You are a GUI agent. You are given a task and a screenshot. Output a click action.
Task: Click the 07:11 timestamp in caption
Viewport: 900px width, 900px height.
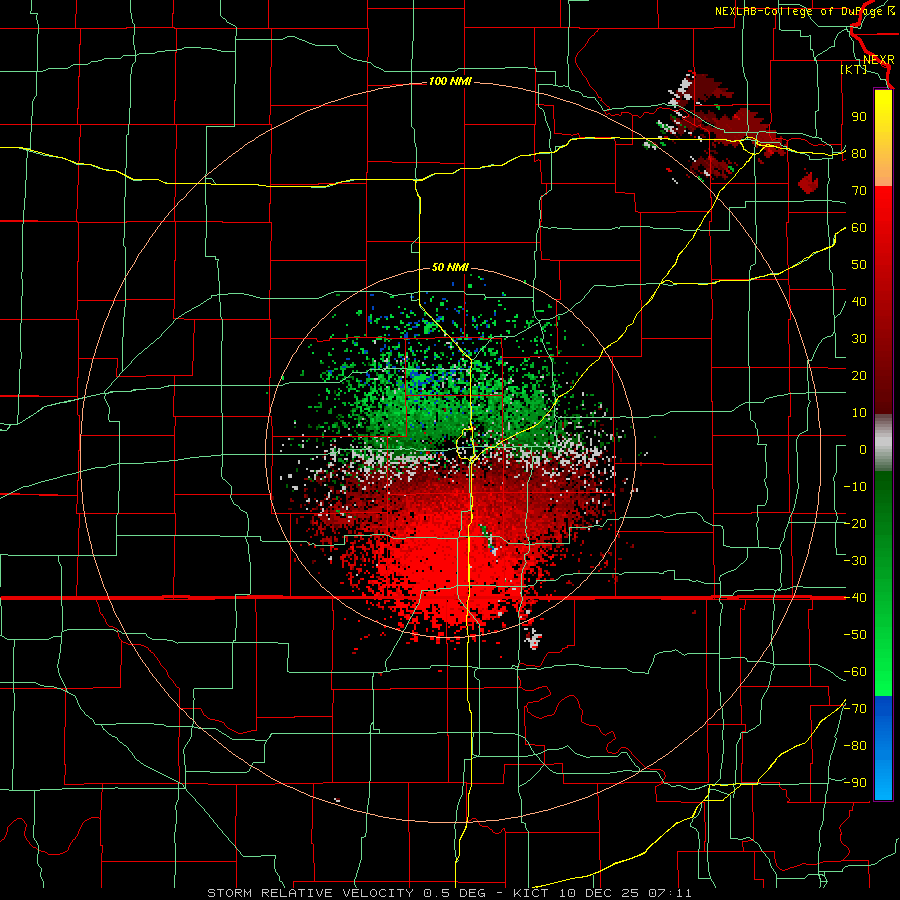(x=671, y=893)
